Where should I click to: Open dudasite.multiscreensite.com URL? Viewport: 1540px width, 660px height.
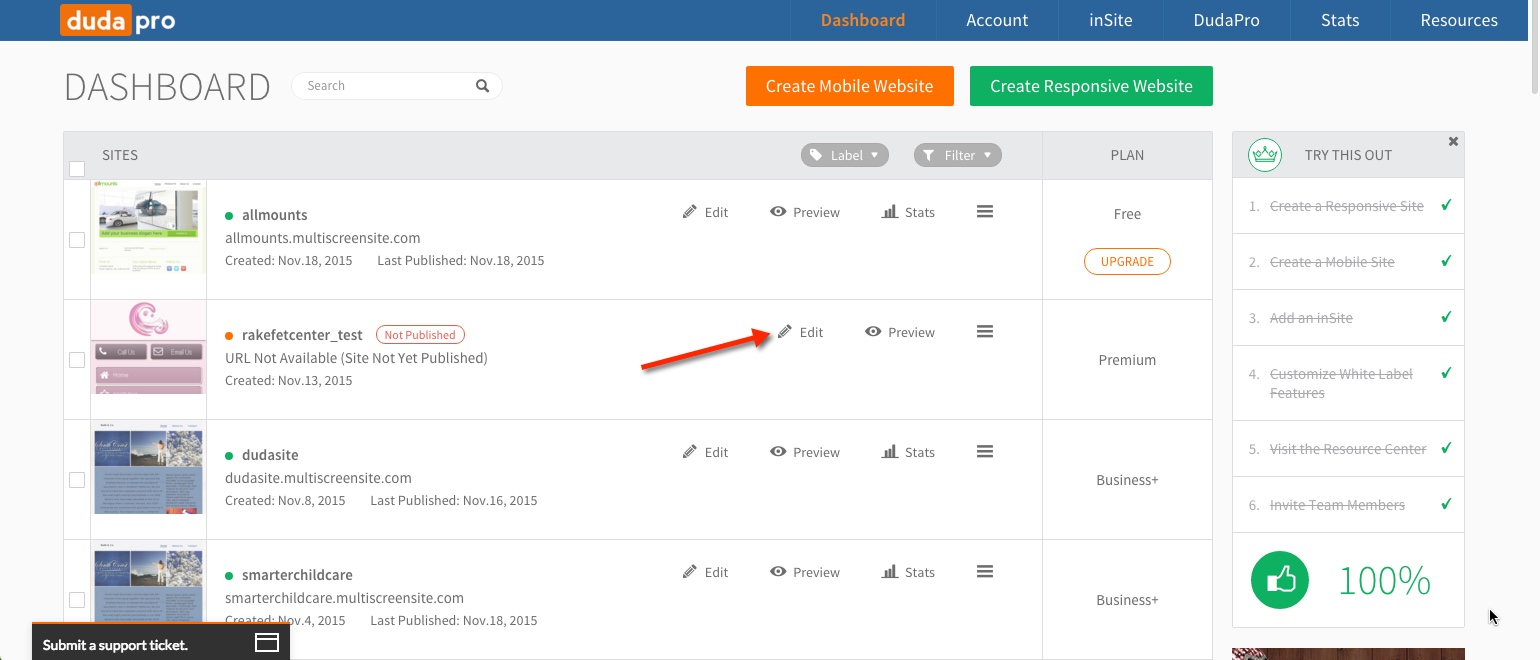(318, 478)
